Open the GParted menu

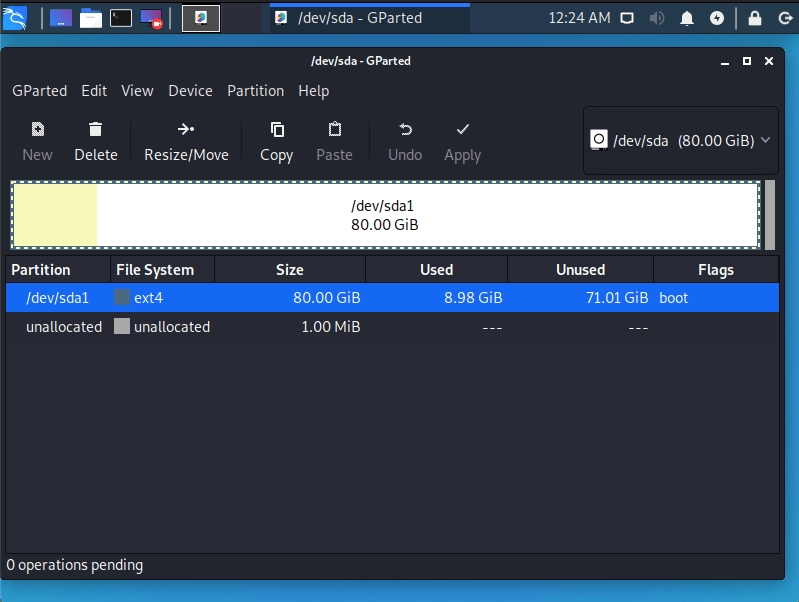click(40, 91)
